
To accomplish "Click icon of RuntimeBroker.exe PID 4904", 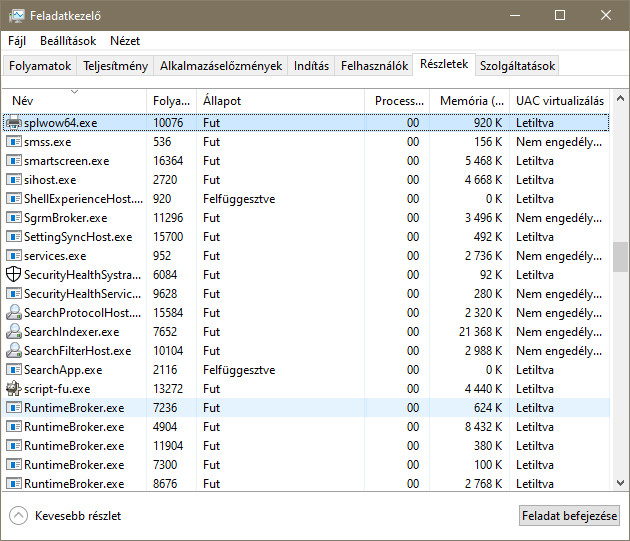I will point(14,426).
